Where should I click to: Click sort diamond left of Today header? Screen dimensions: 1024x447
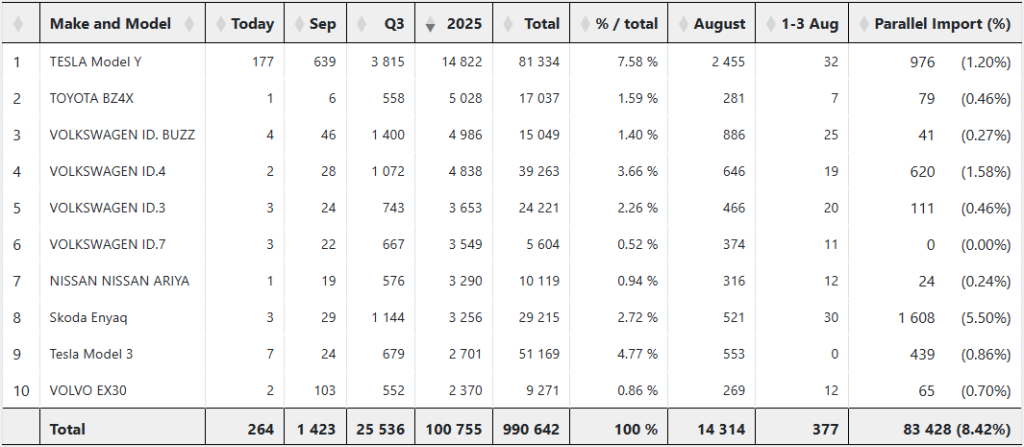click(x=217, y=24)
